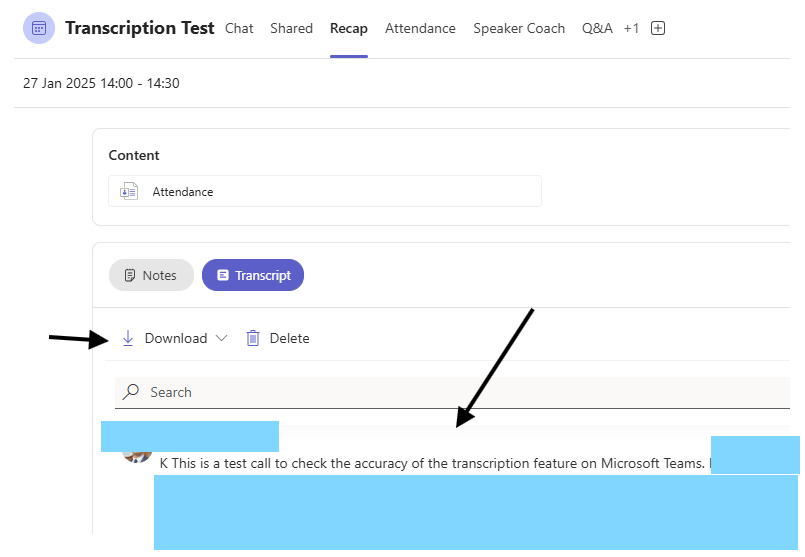
Task: Open the Attendance content file
Action: point(324,191)
